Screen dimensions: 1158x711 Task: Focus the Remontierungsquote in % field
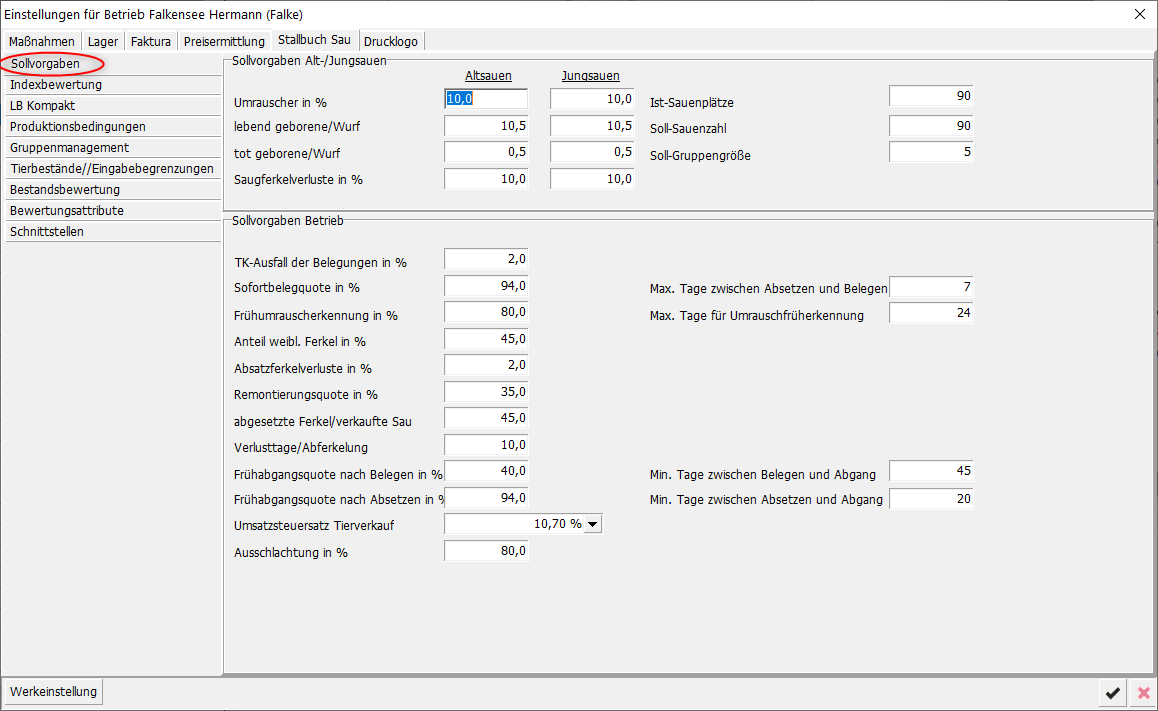(x=486, y=392)
